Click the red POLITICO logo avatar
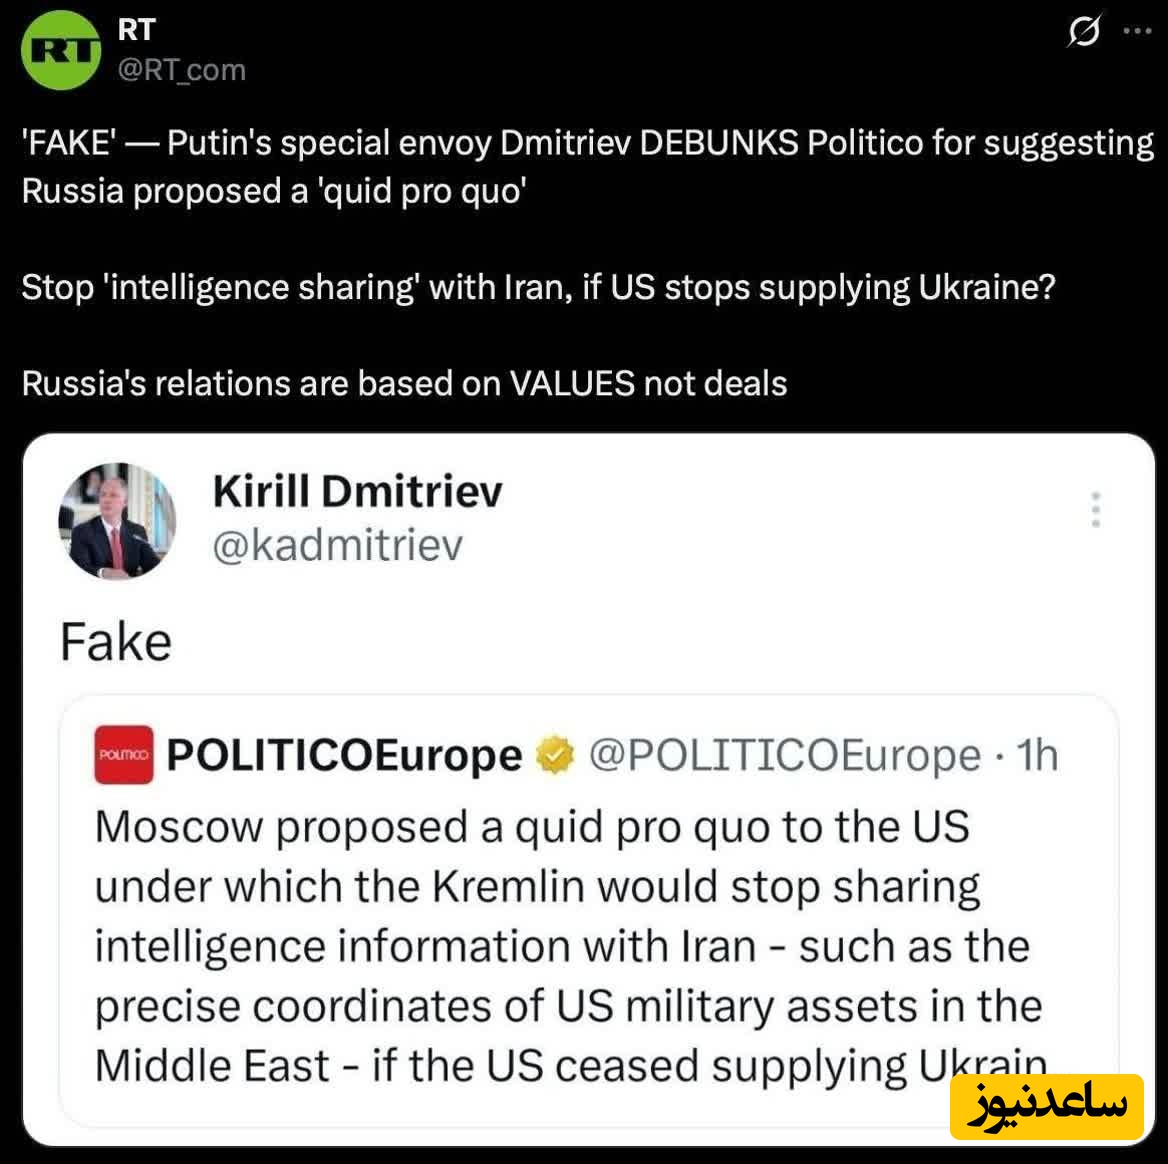1168x1164 pixels. [124, 754]
